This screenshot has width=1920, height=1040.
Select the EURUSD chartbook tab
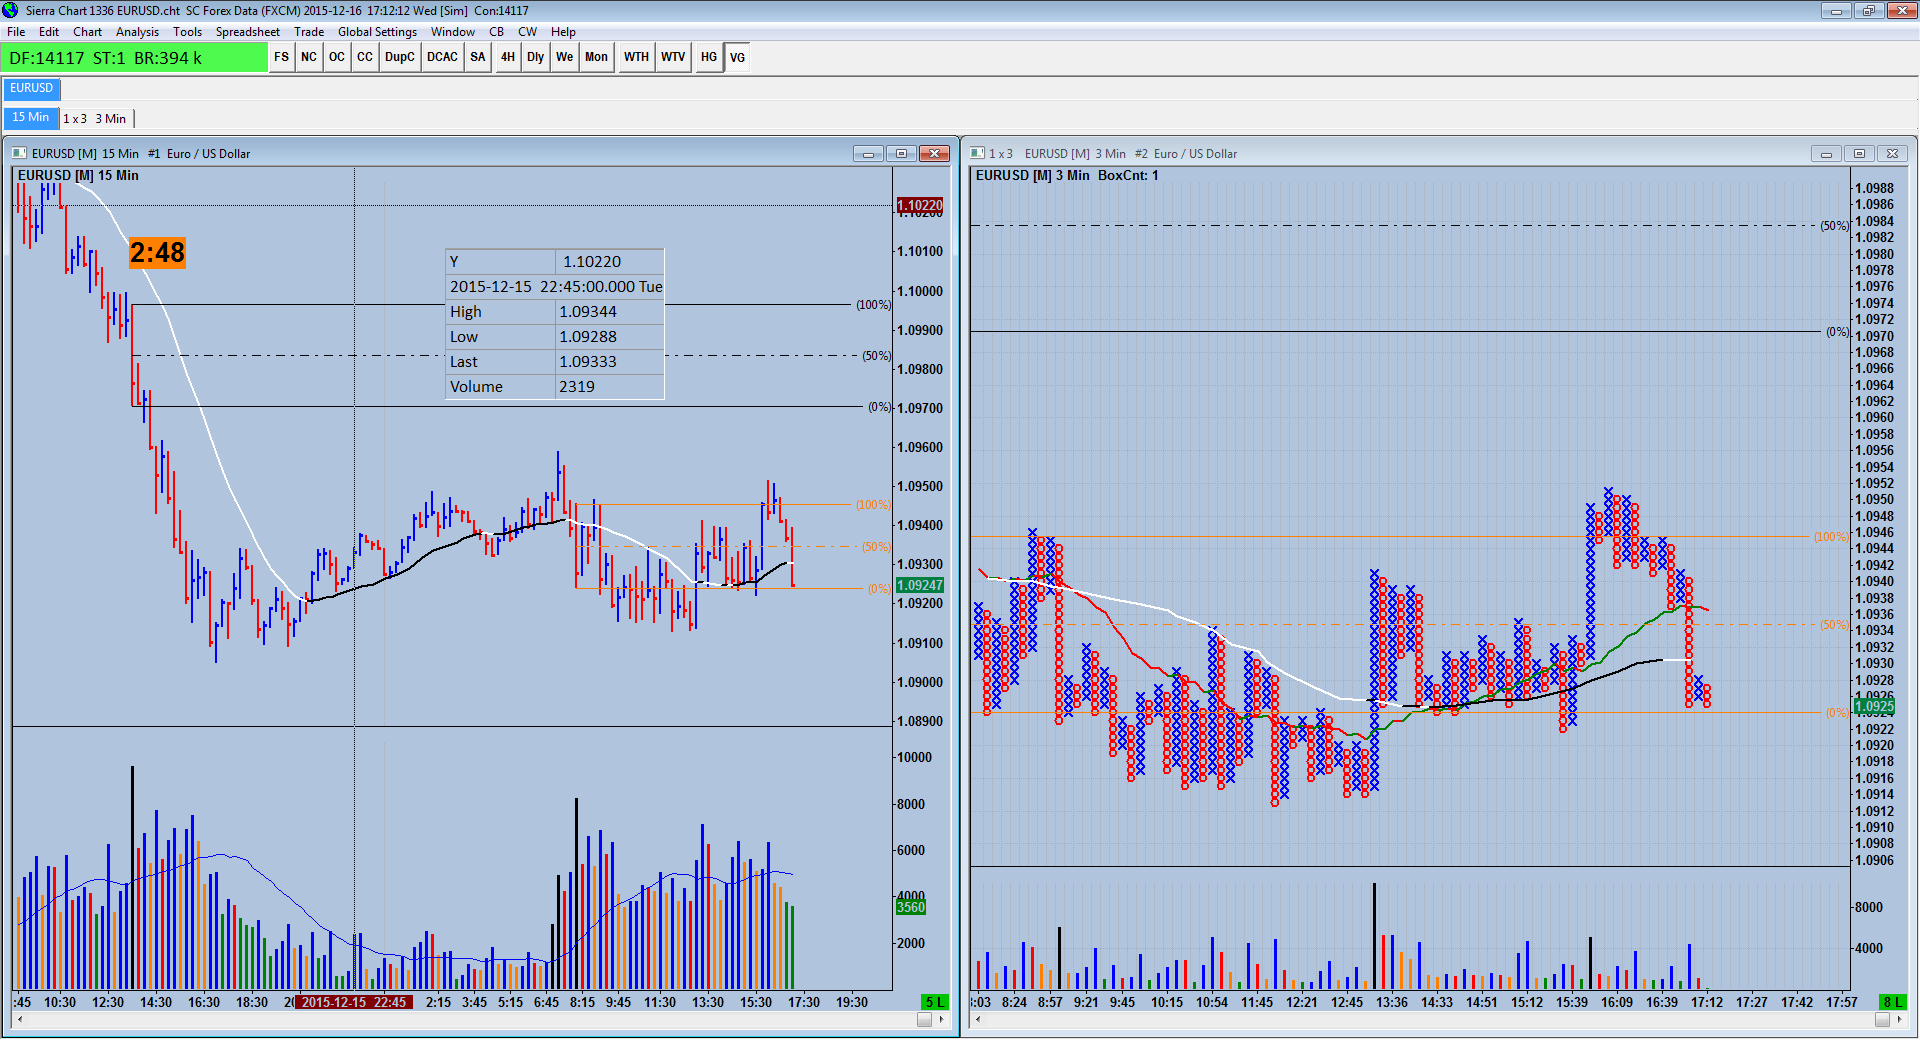(32, 88)
